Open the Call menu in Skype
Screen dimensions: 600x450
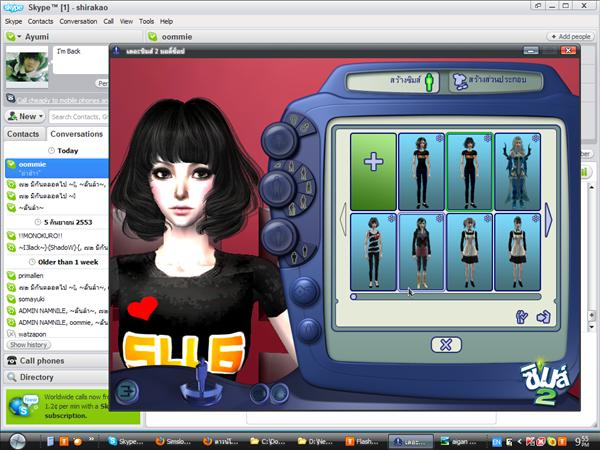(x=109, y=21)
